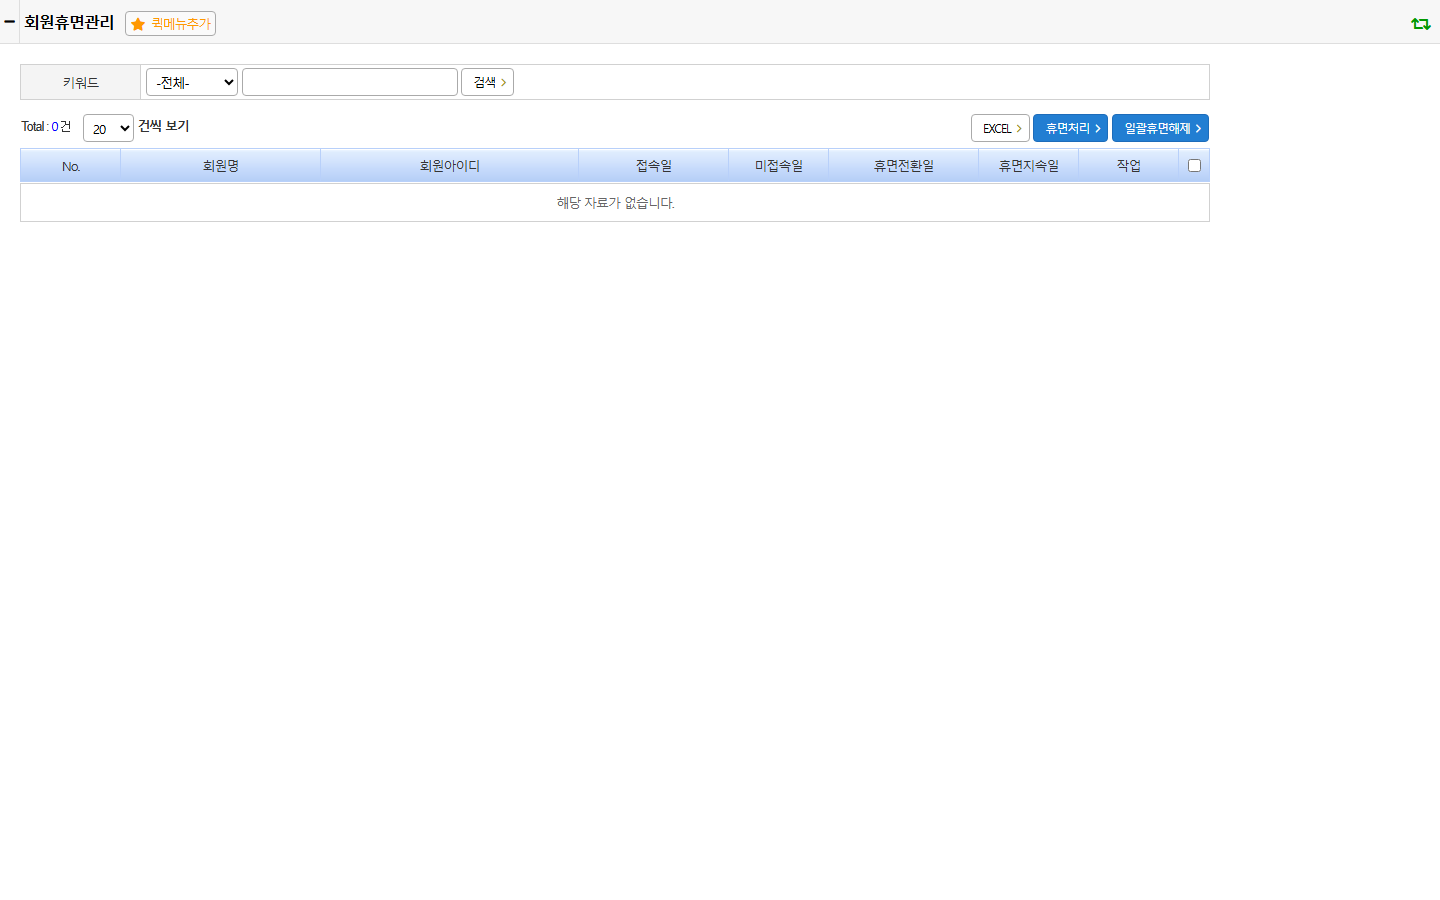Viewport: 1440px width, 900px height.
Task: Open the -전체- keyword dropdown
Action: point(192,82)
